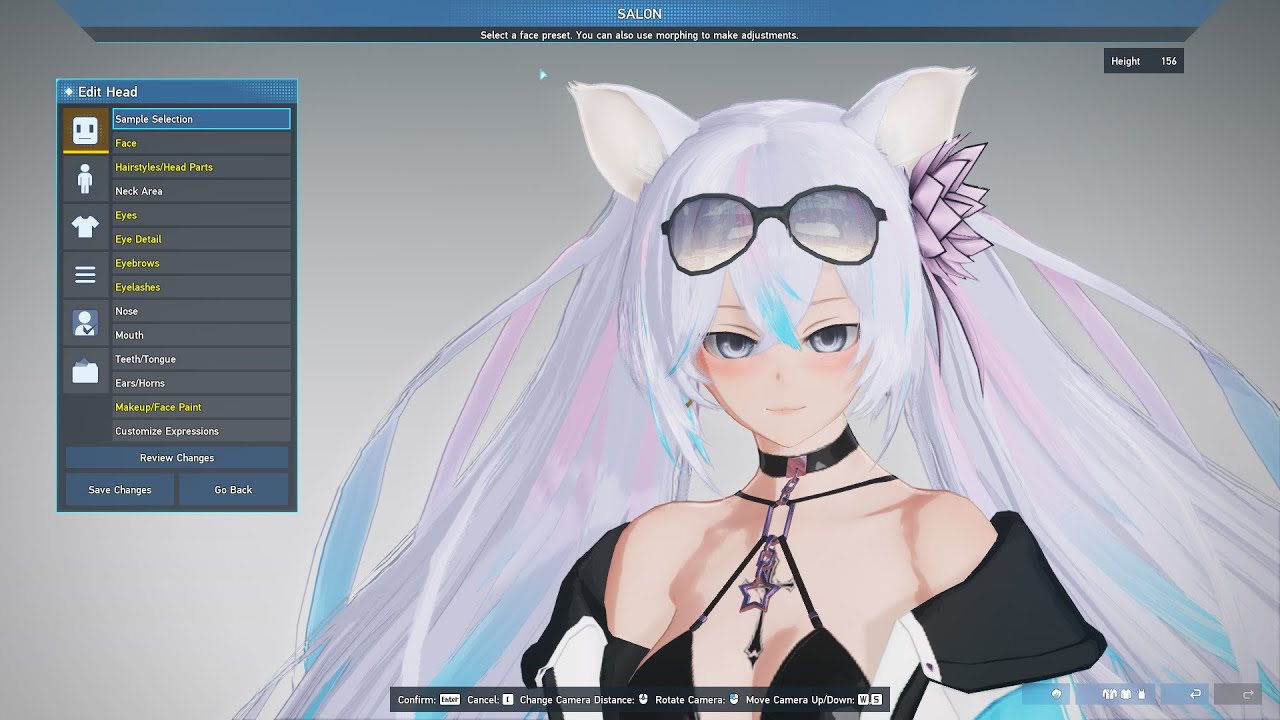Click the Rotate Camera hint
1280x720 pixels.
pyautogui.click(x=697, y=700)
